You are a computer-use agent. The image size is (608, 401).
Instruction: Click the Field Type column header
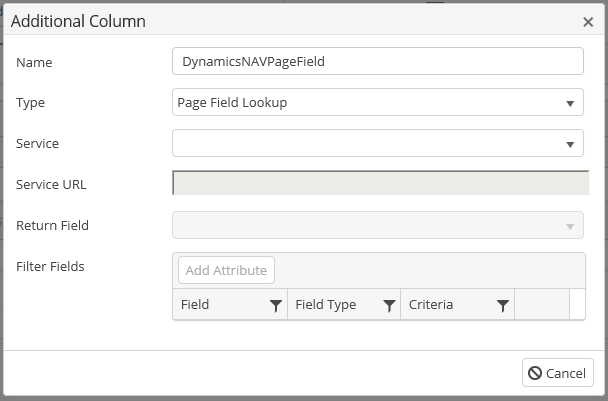point(344,304)
